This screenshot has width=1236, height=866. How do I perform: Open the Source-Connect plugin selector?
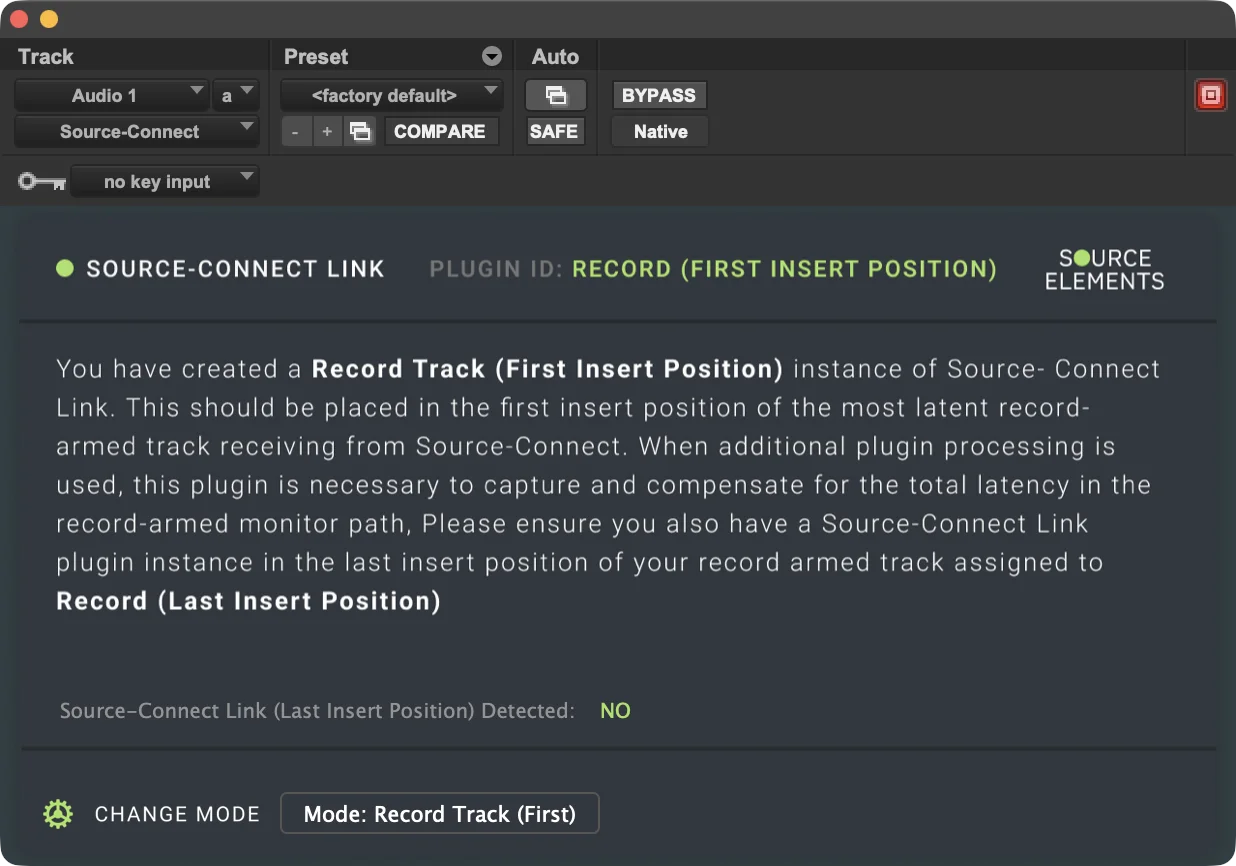pos(136,132)
